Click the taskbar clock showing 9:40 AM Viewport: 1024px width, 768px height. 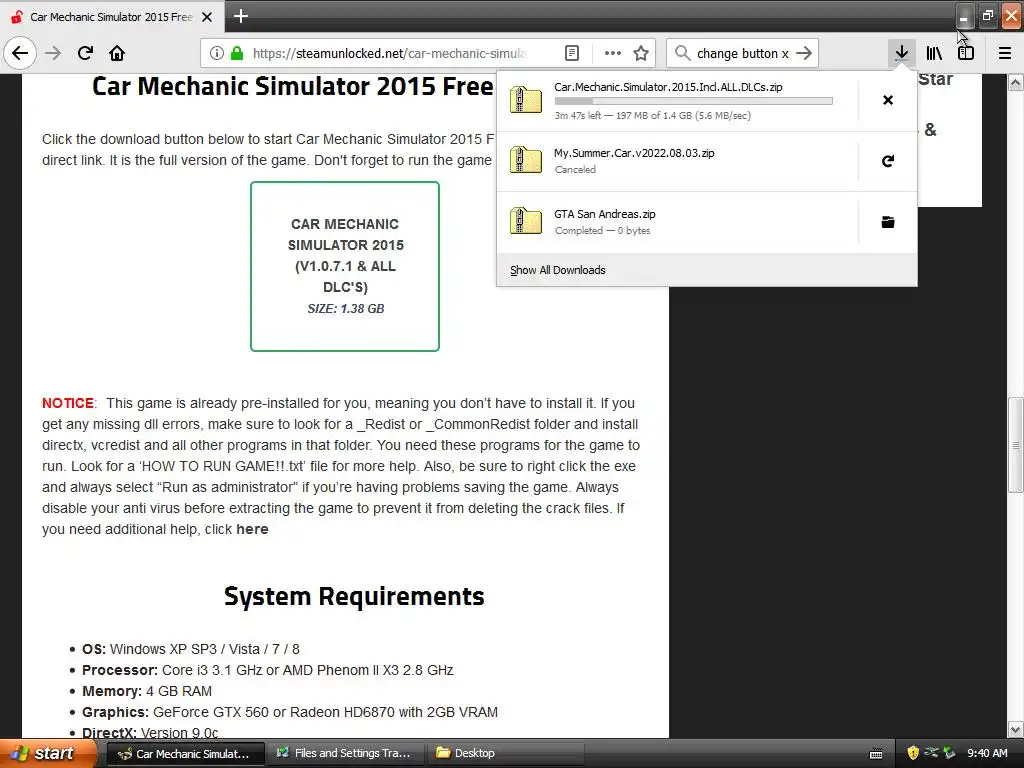tap(987, 753)
